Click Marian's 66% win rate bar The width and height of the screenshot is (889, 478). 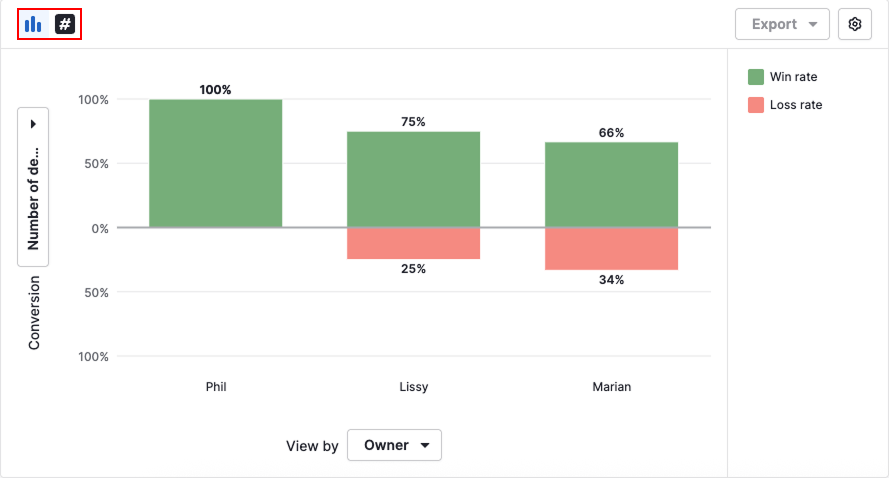612,185
